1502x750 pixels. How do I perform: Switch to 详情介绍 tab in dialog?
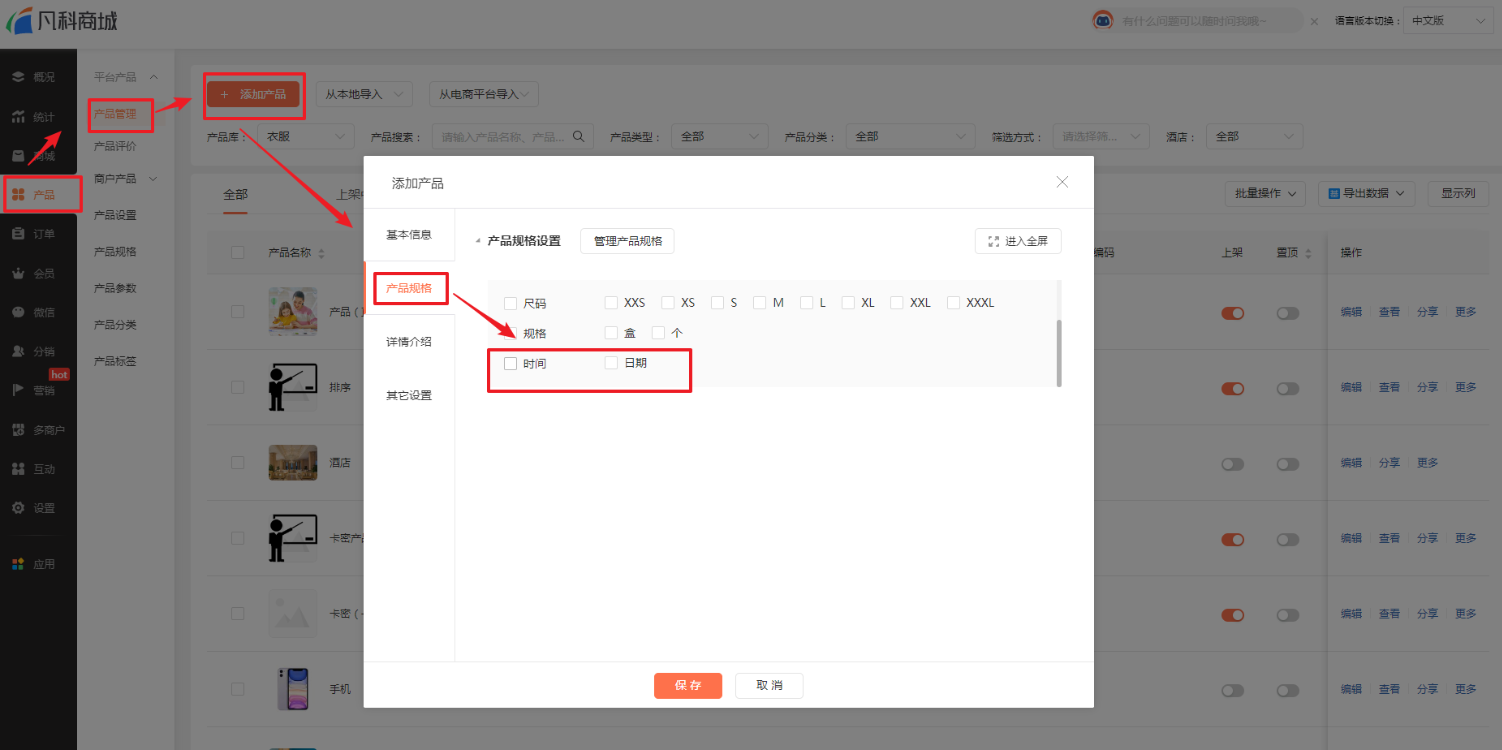point(409,342)
